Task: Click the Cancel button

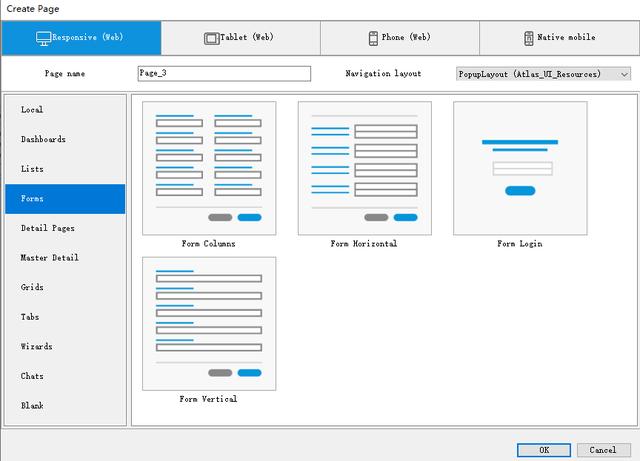Action: 604,450
